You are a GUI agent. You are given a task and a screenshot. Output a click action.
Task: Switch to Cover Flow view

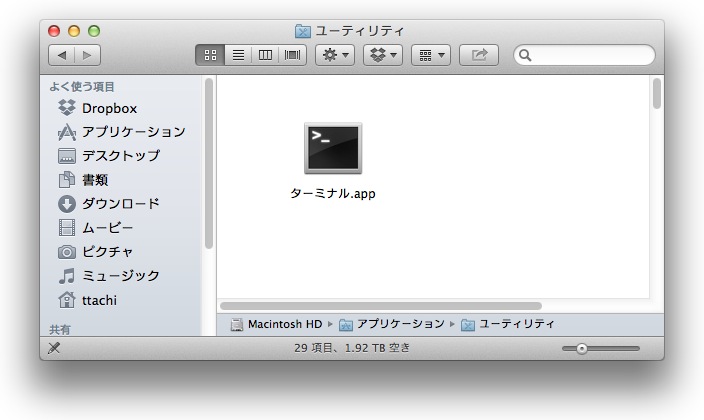pos(292,55)
